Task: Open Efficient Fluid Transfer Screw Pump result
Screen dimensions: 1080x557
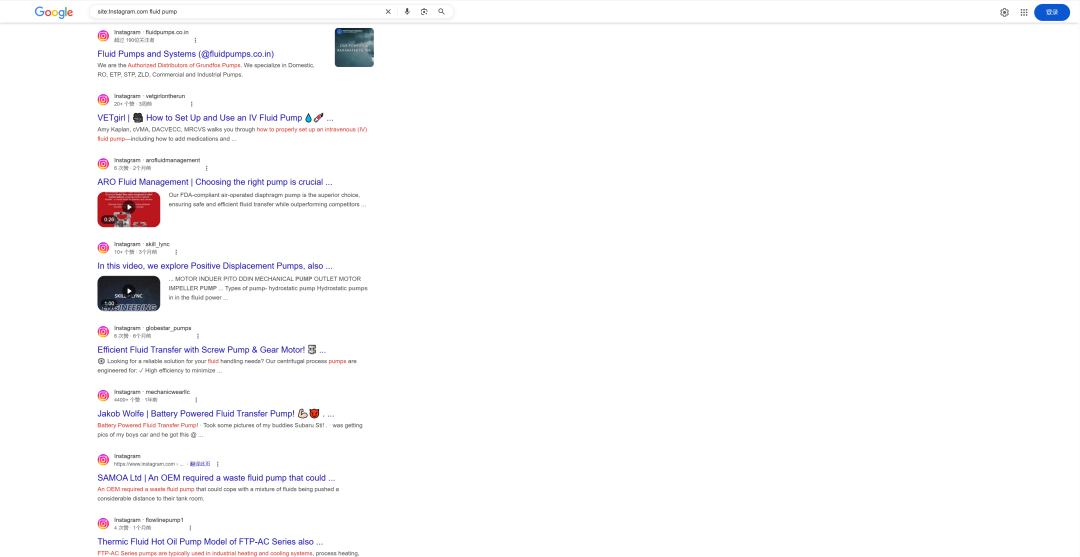Action: (x=211, y=350)
